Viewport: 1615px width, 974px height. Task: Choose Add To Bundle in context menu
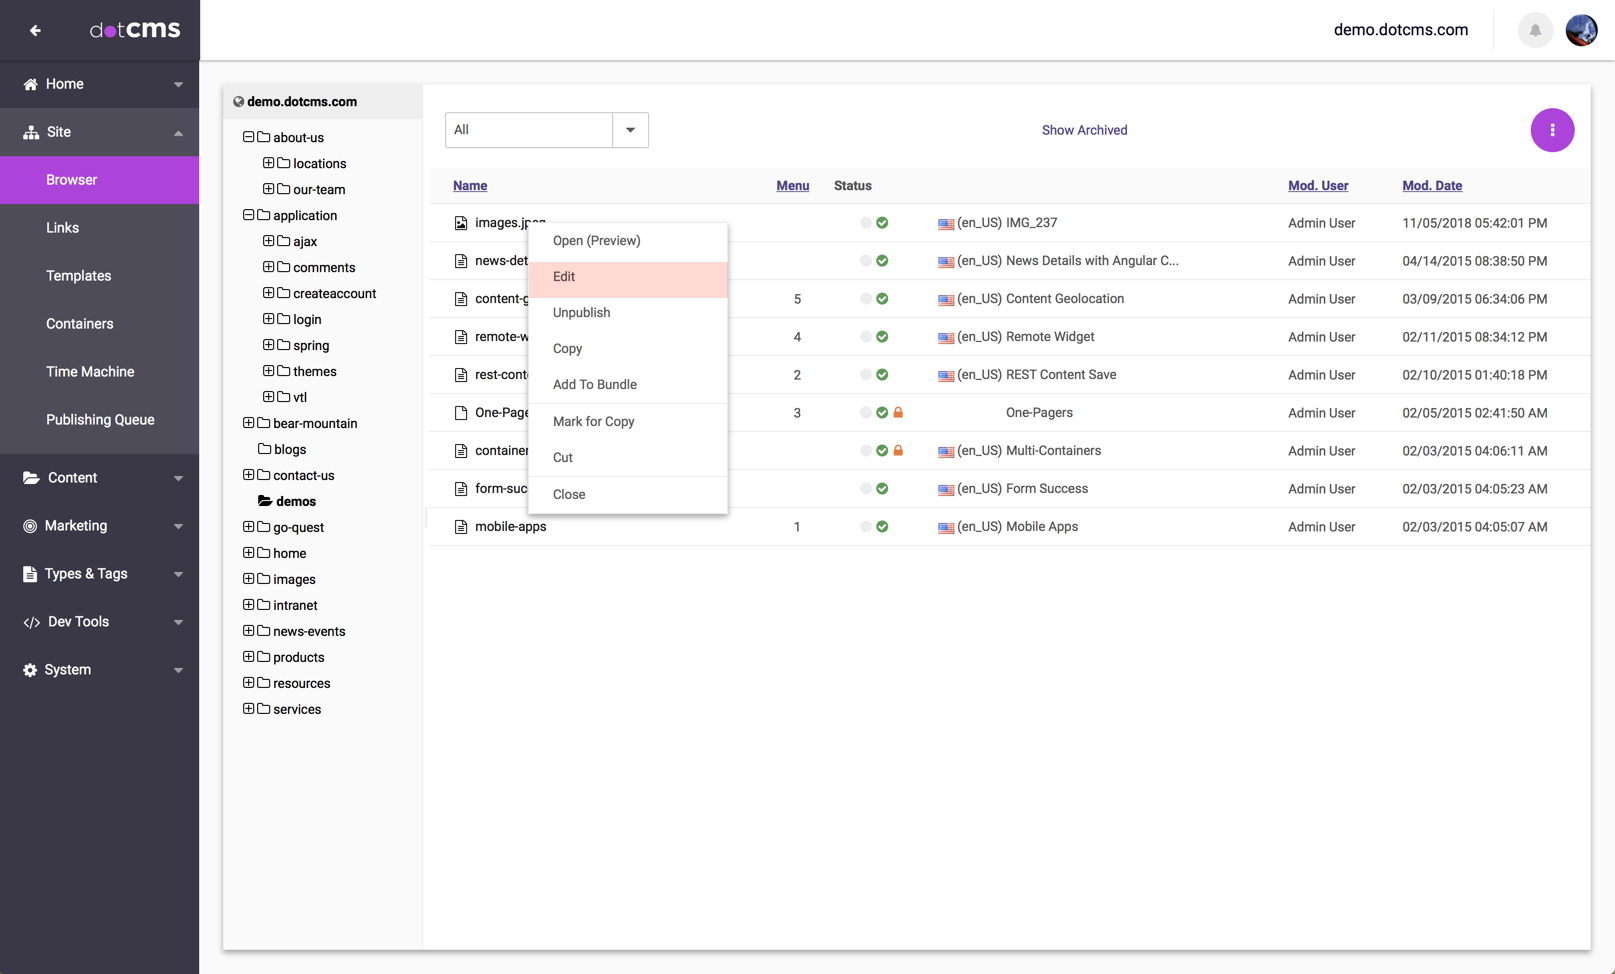coord(594,385)
